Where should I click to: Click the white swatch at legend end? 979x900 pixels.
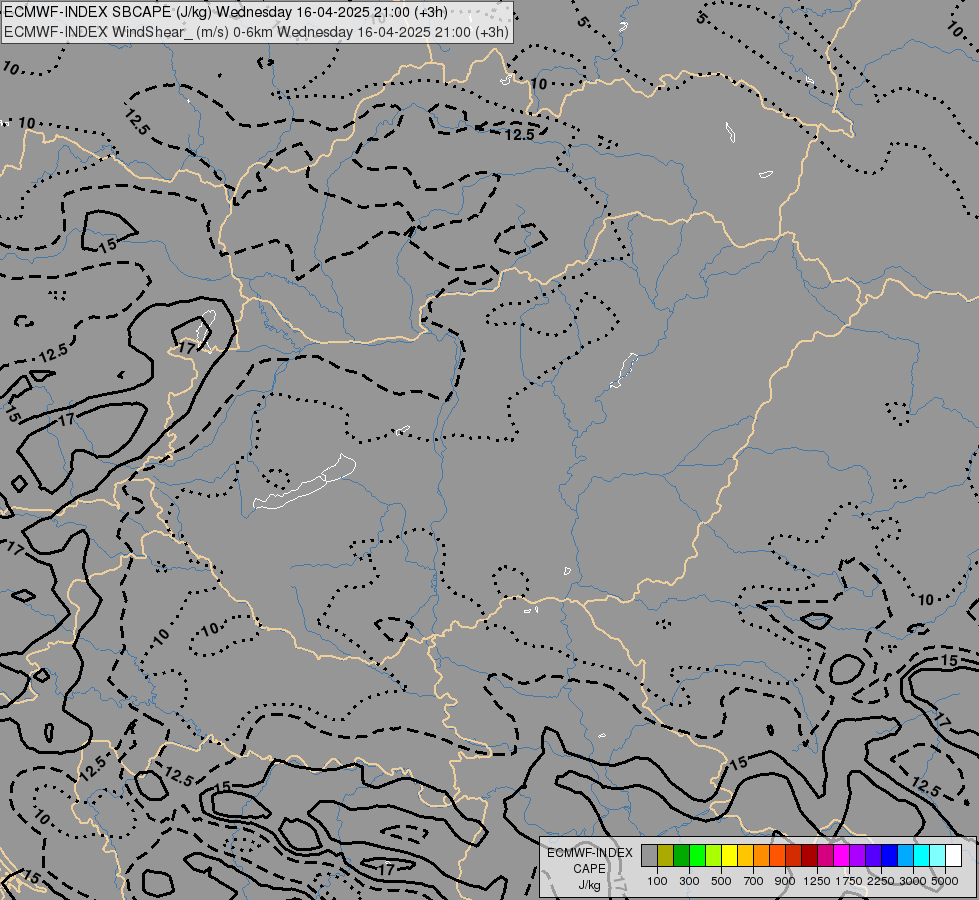(x=953, y=855)
